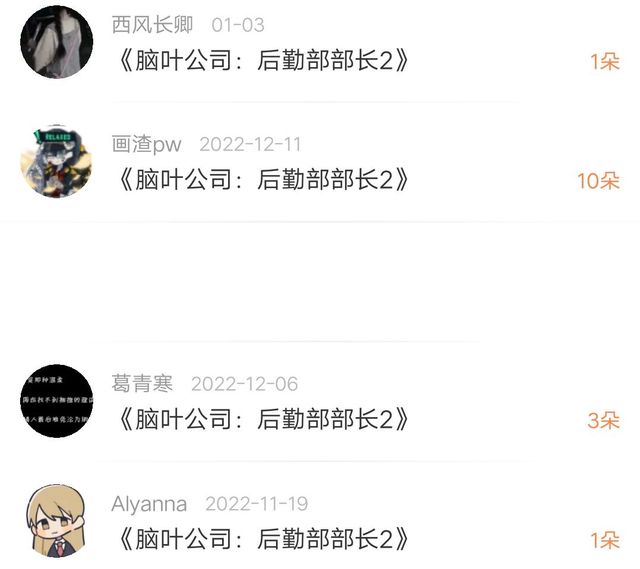This screenshot has width=640, height=569.
Task: Click the username 葛青寒
Action: pos(142,384)
